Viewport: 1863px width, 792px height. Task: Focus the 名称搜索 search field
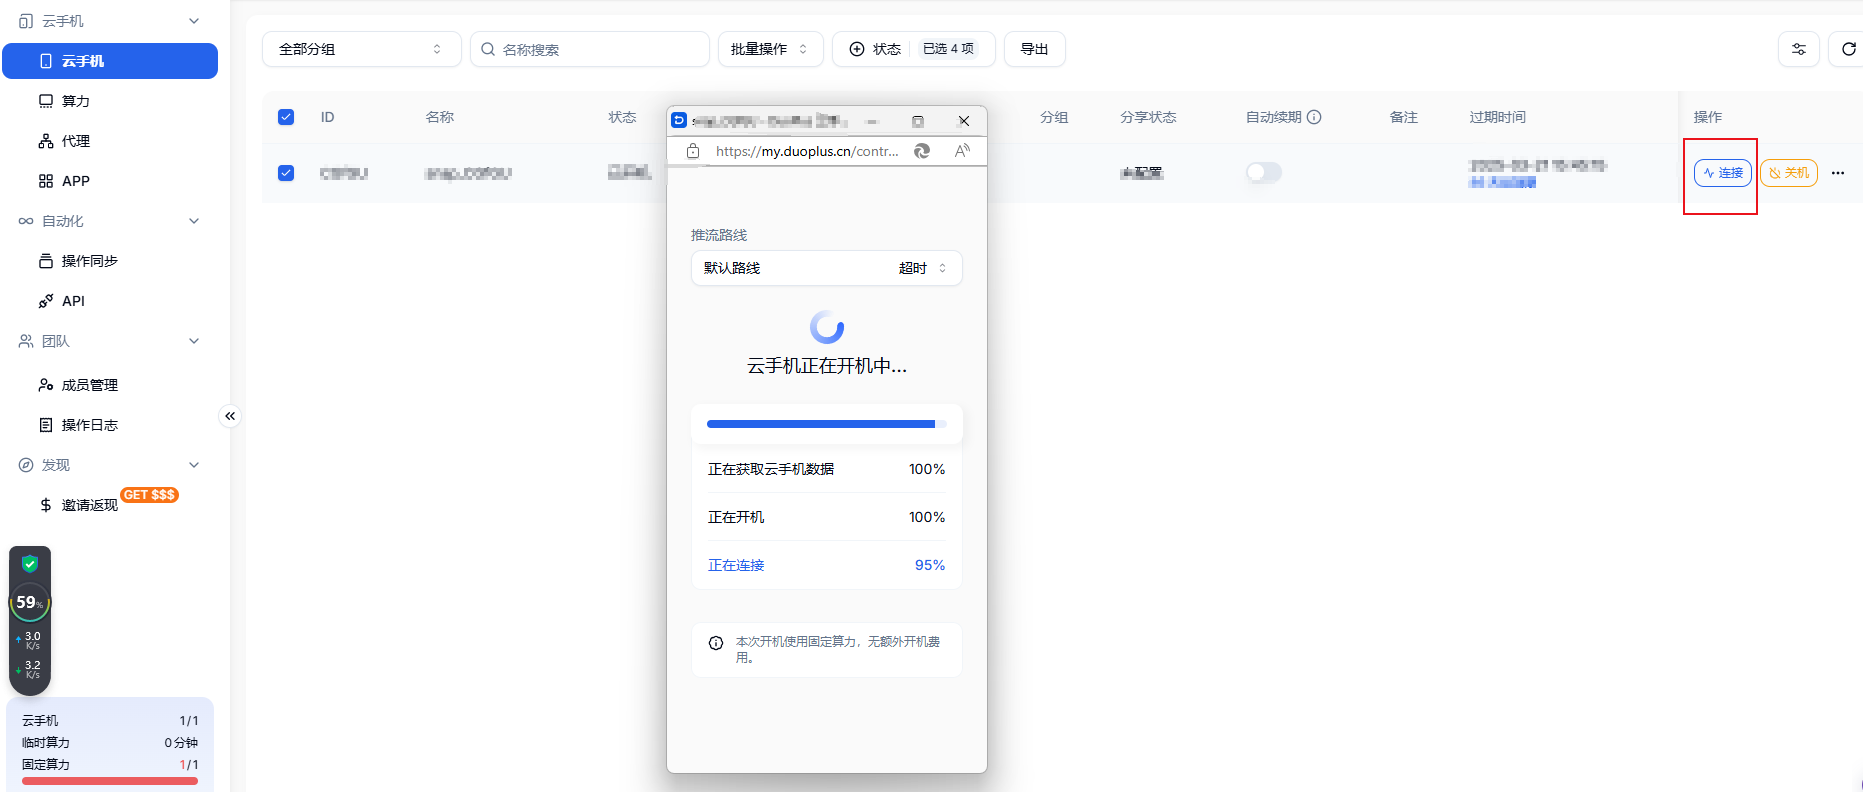click(590, 49)
